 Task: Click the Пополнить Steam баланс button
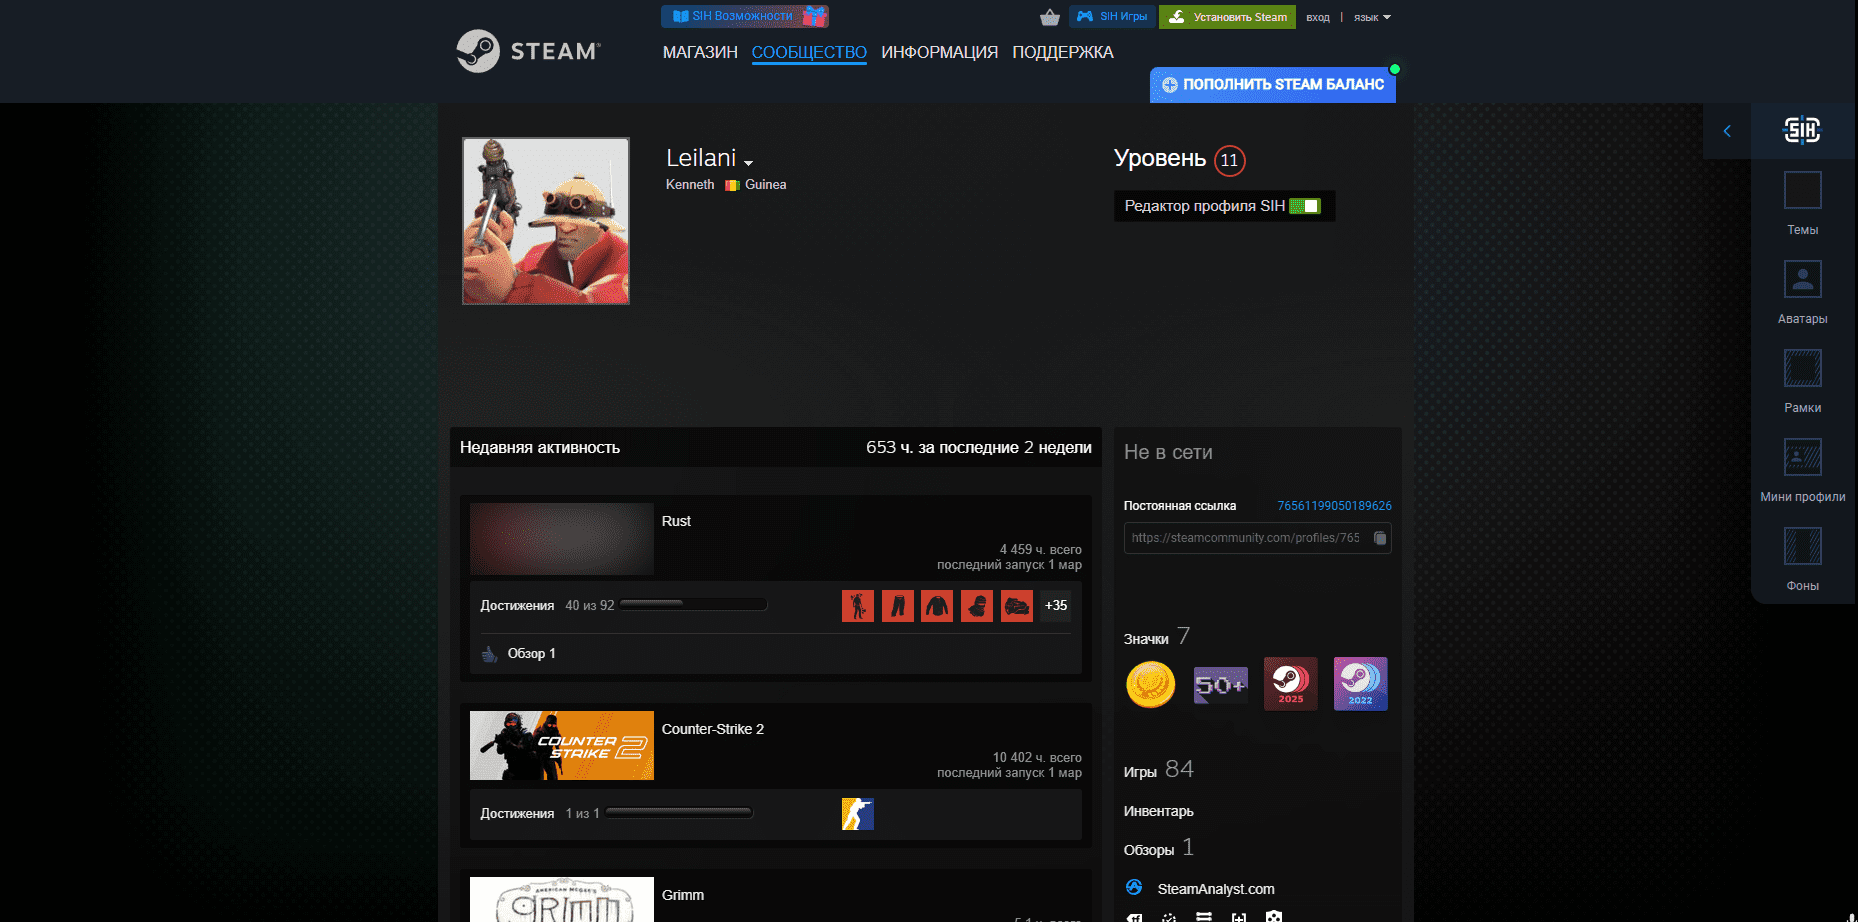point(1272,85)
